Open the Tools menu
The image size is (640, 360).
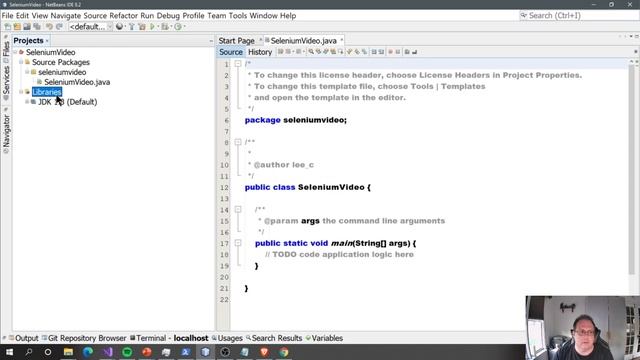(238, 16)
